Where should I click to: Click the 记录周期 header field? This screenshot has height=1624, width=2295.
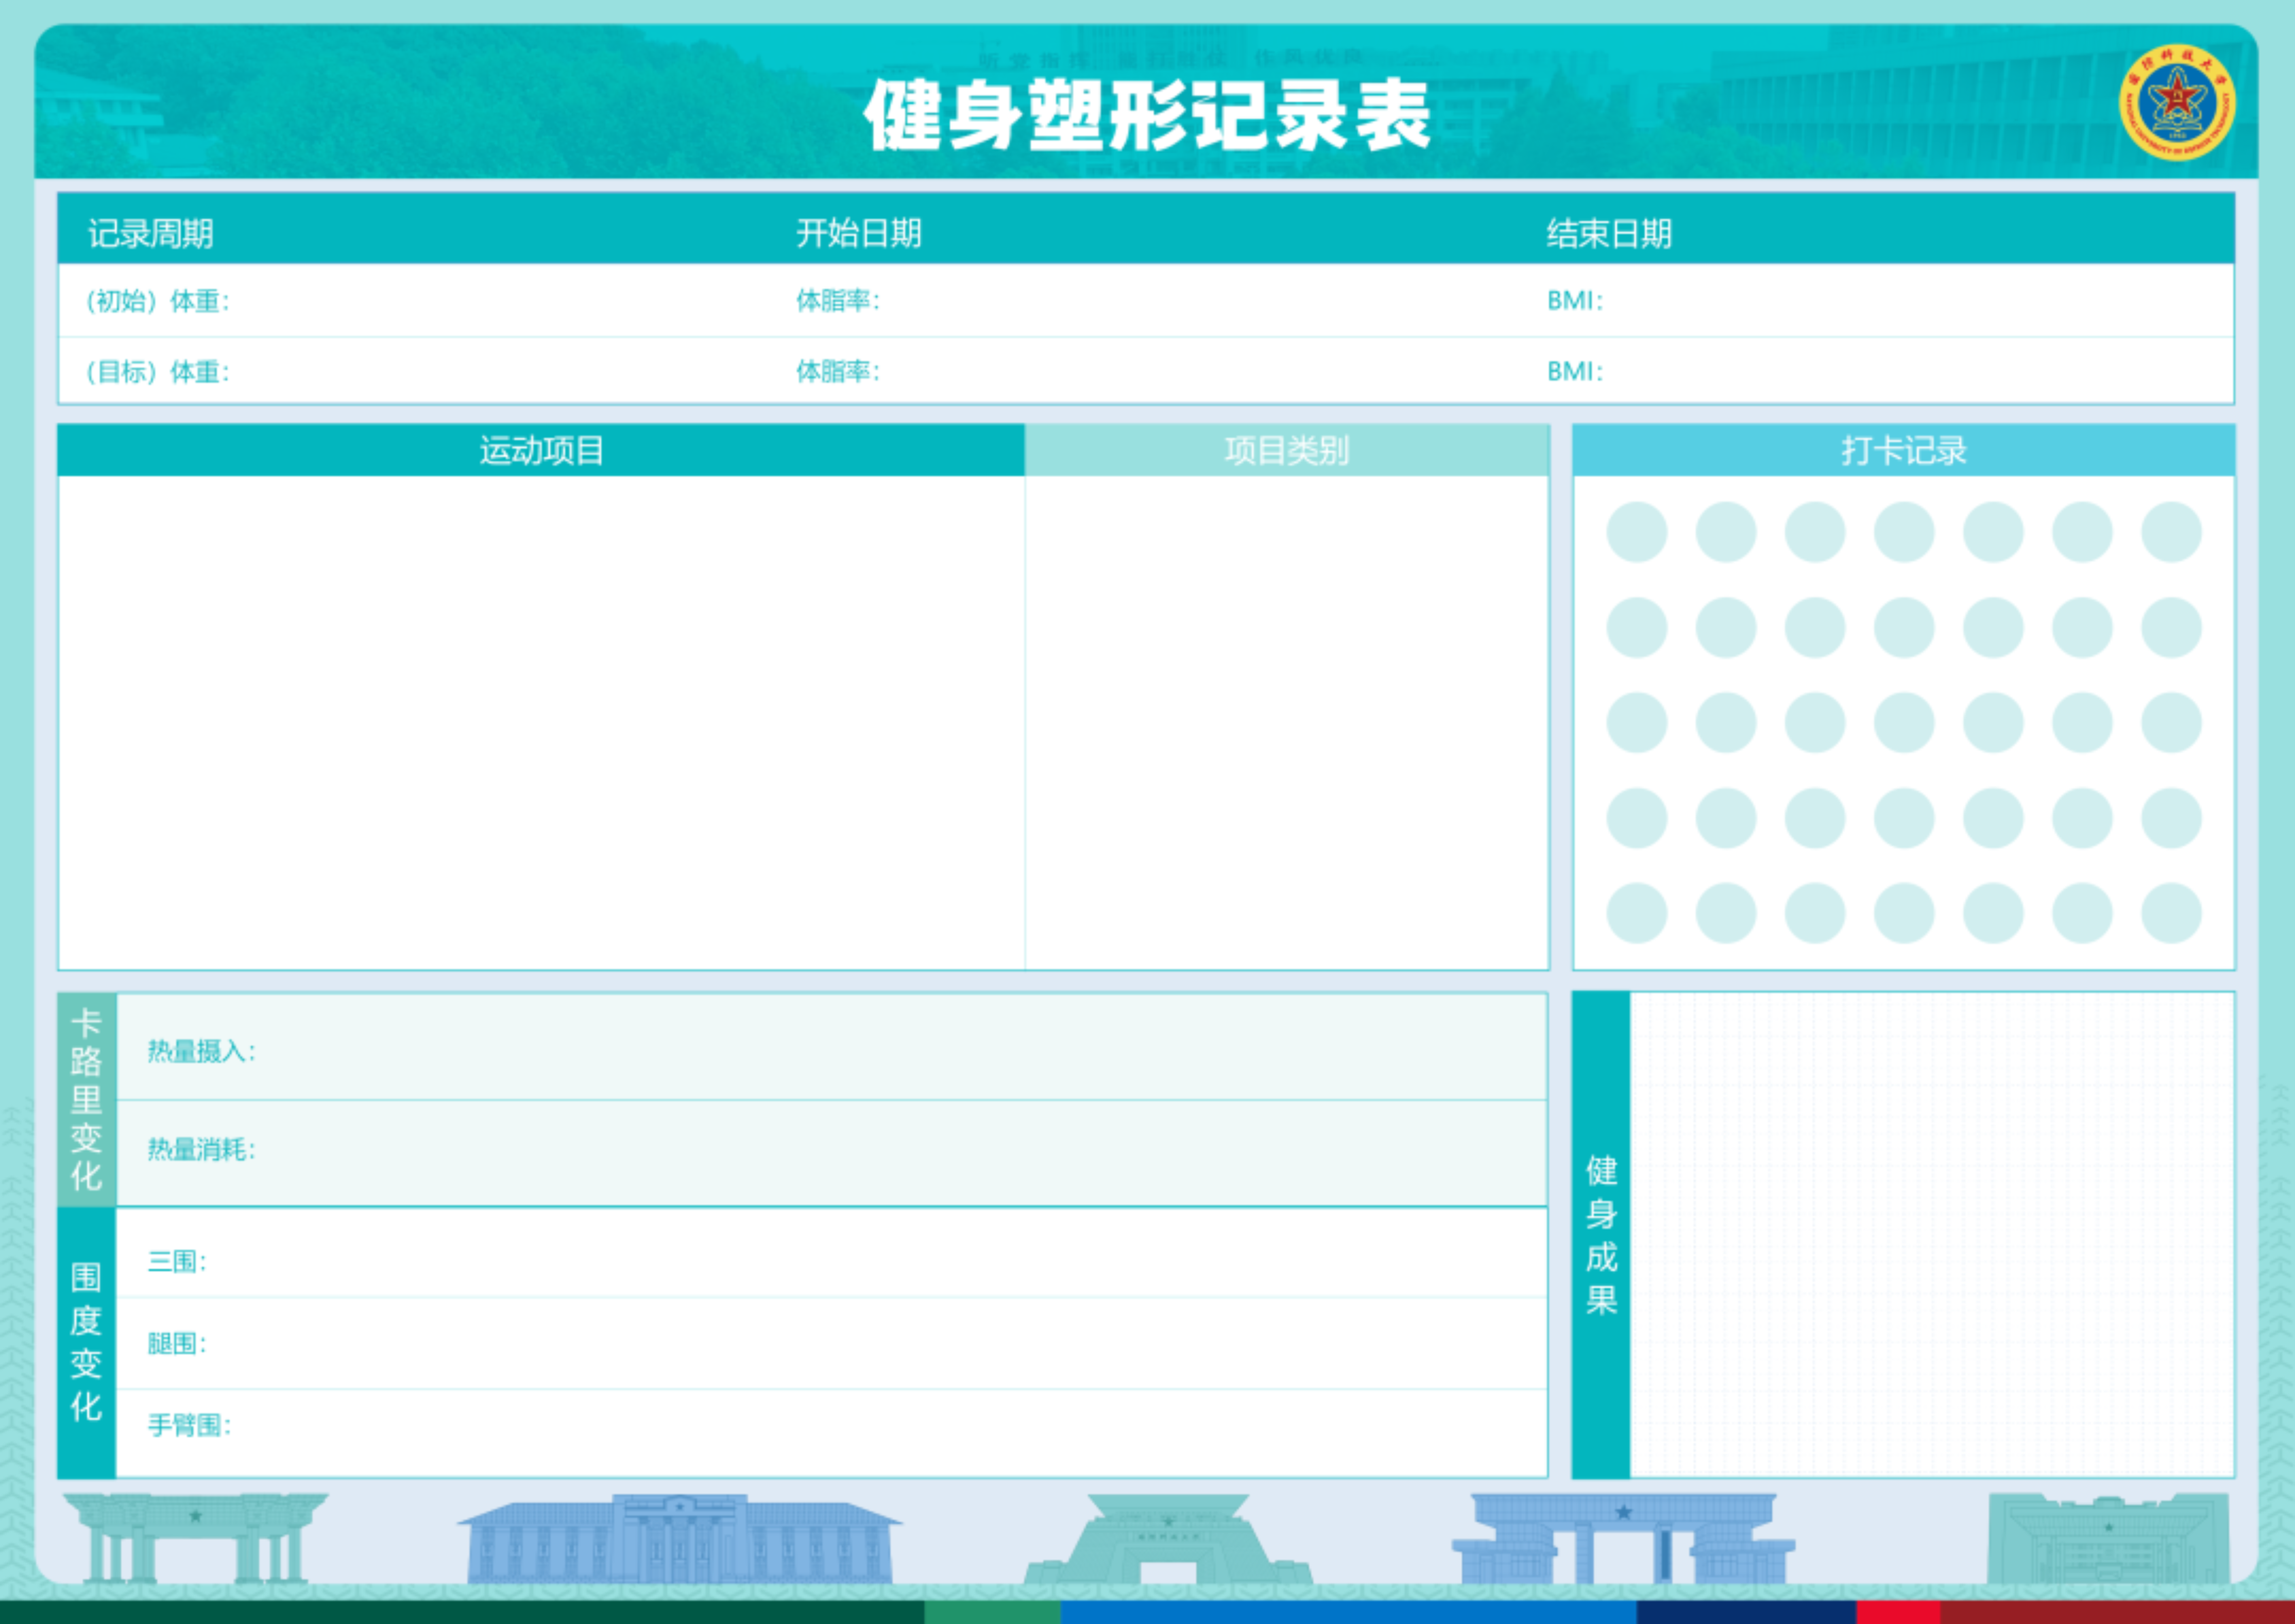pos(151,233)
